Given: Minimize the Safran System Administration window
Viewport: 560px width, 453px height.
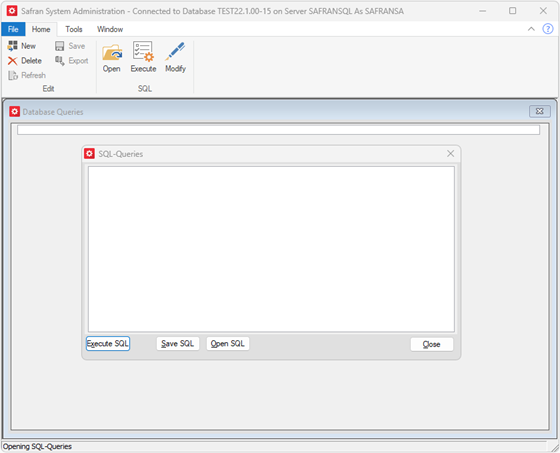Looking at the screenshot, I should point(482,11).
